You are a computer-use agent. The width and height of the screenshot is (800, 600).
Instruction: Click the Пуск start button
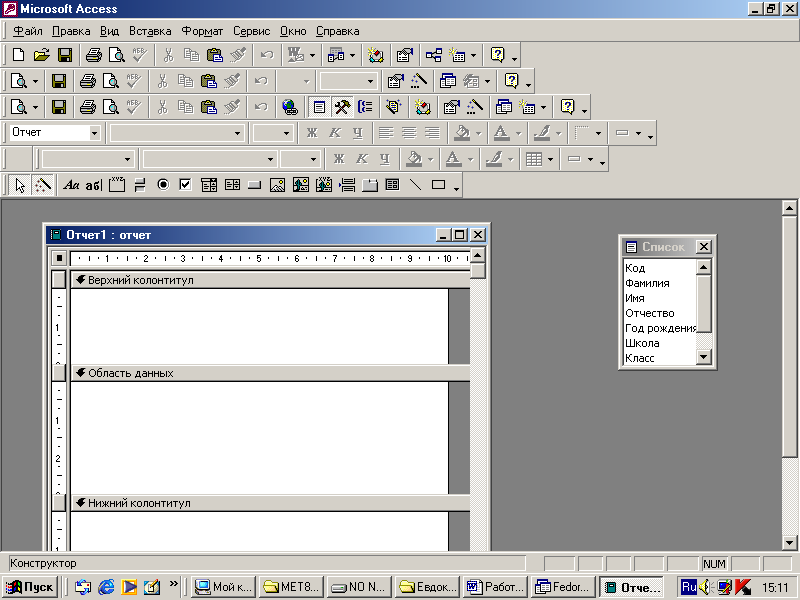30,587
